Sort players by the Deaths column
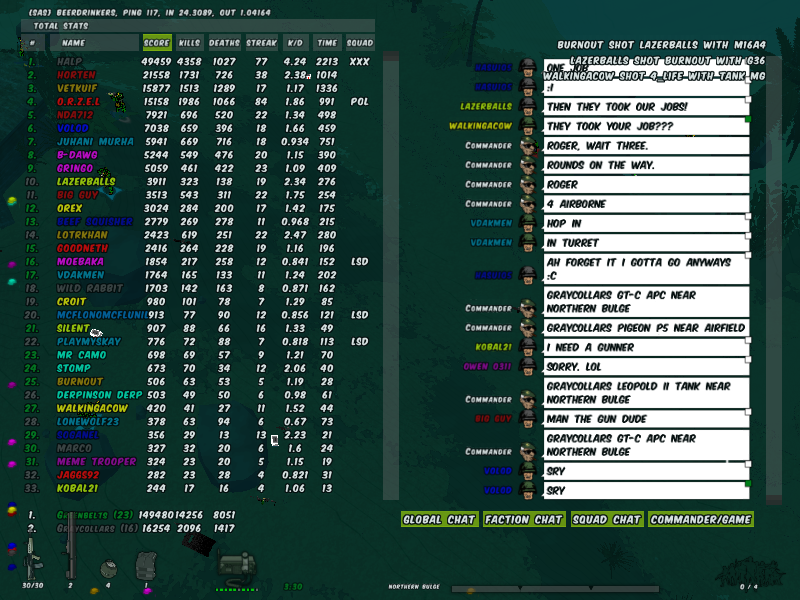The image size is (800, 600). point(224,43)
